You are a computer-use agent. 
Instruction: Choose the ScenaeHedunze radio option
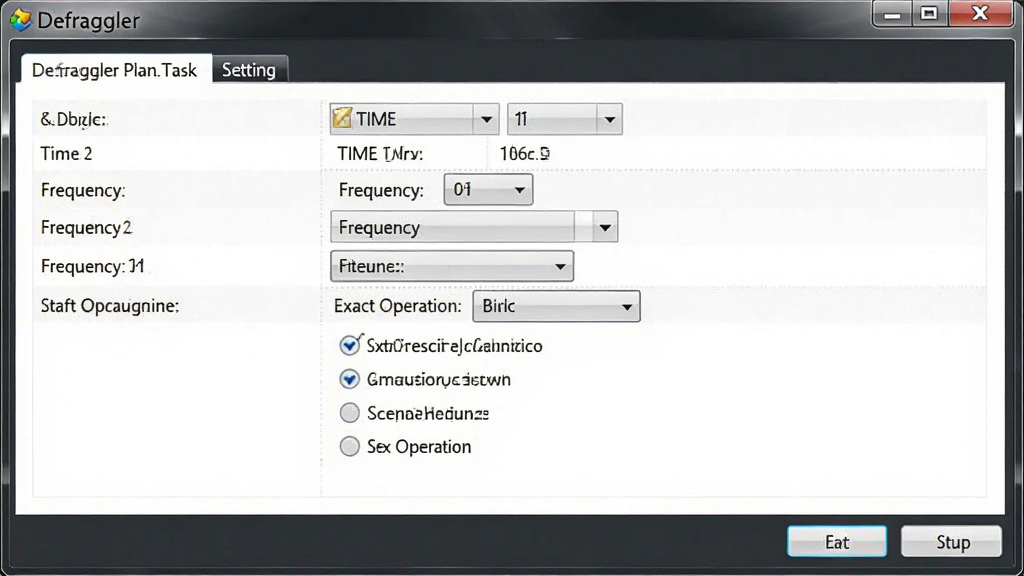click(x=349, y=413)
